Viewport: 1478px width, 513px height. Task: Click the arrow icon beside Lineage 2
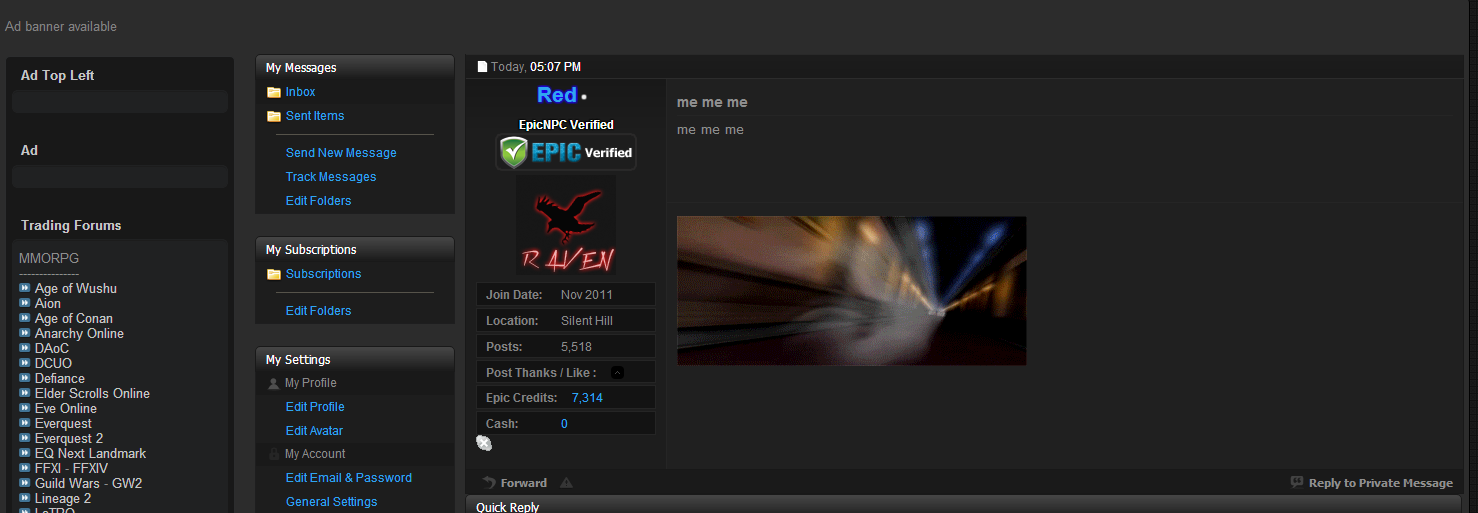coord(25,498)
